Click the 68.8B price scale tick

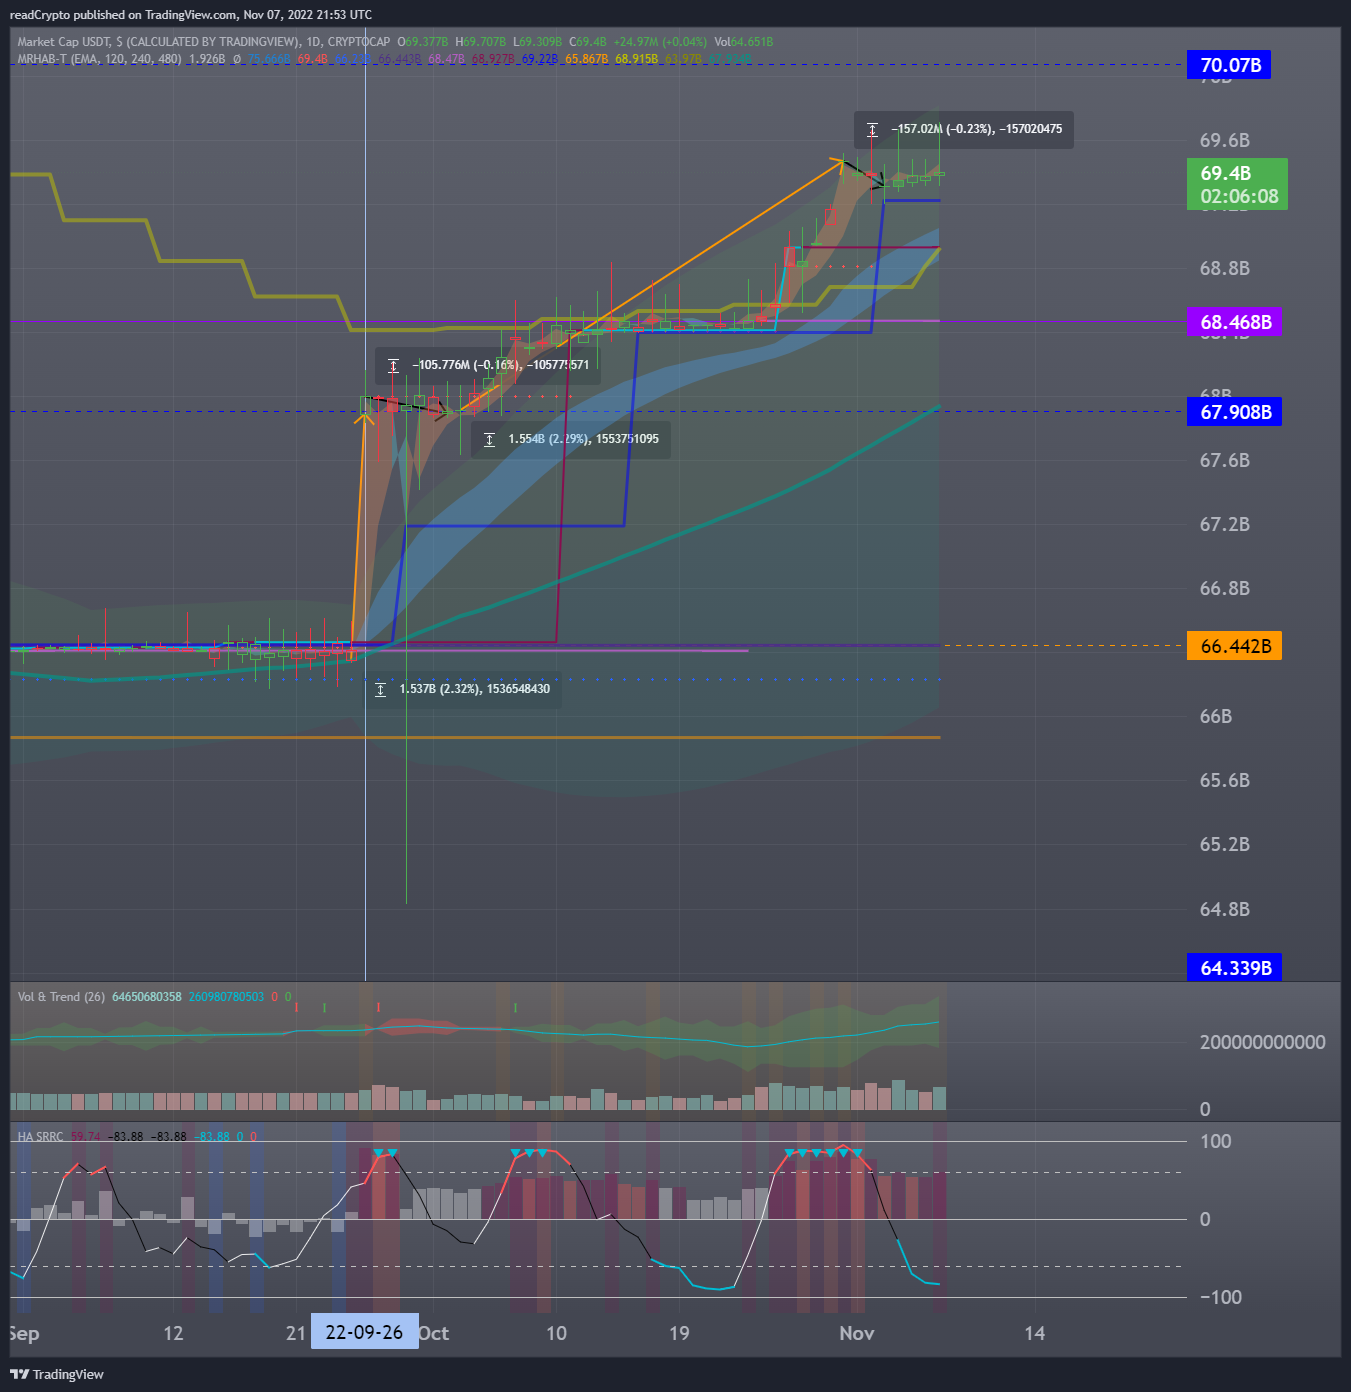(x=1224, y=268)
